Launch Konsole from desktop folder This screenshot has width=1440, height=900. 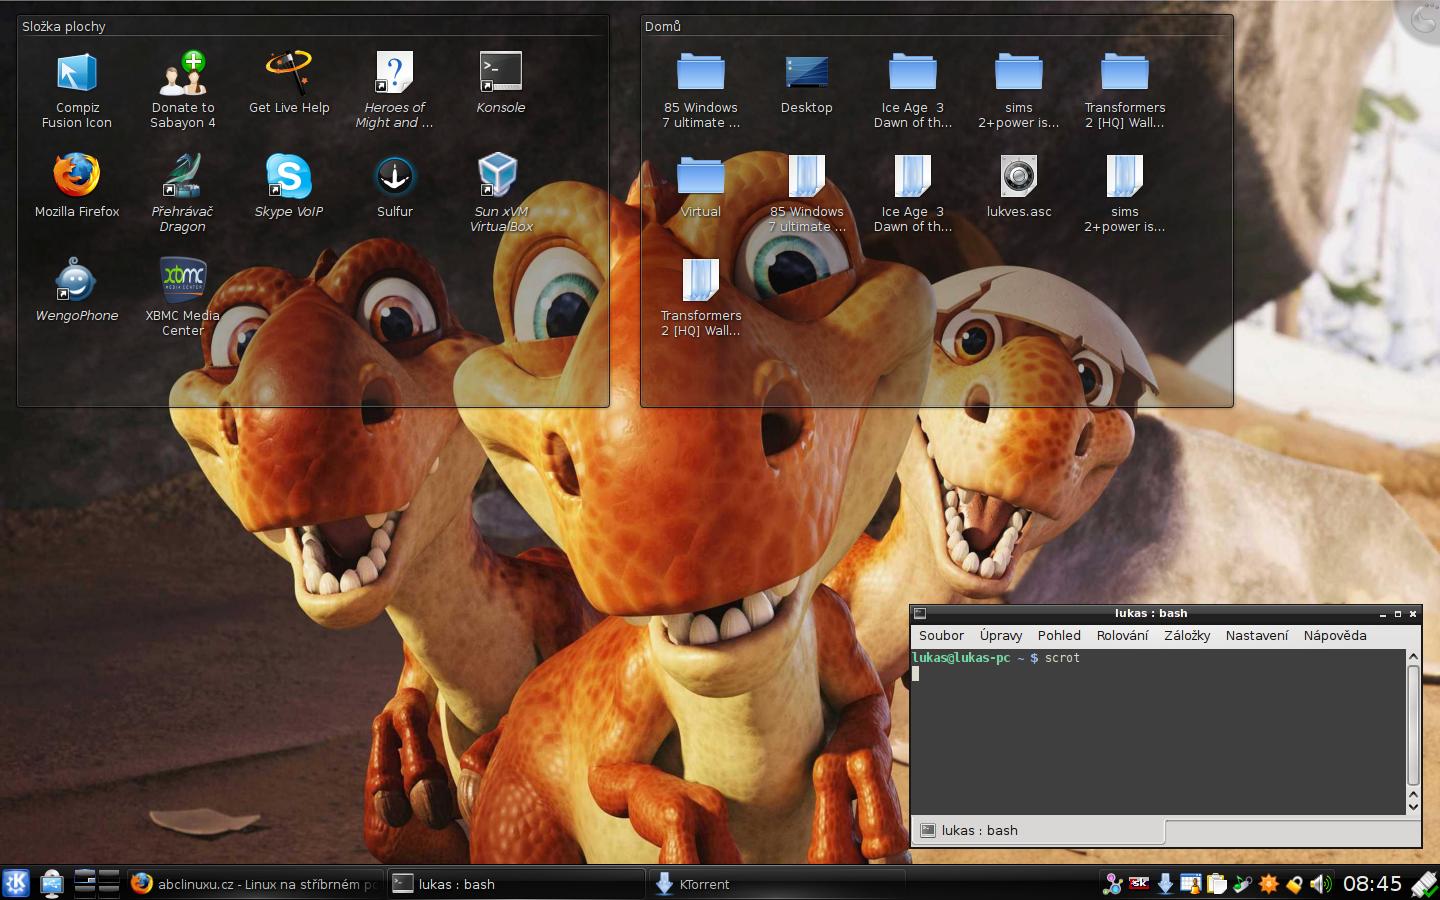coord(501,83)
